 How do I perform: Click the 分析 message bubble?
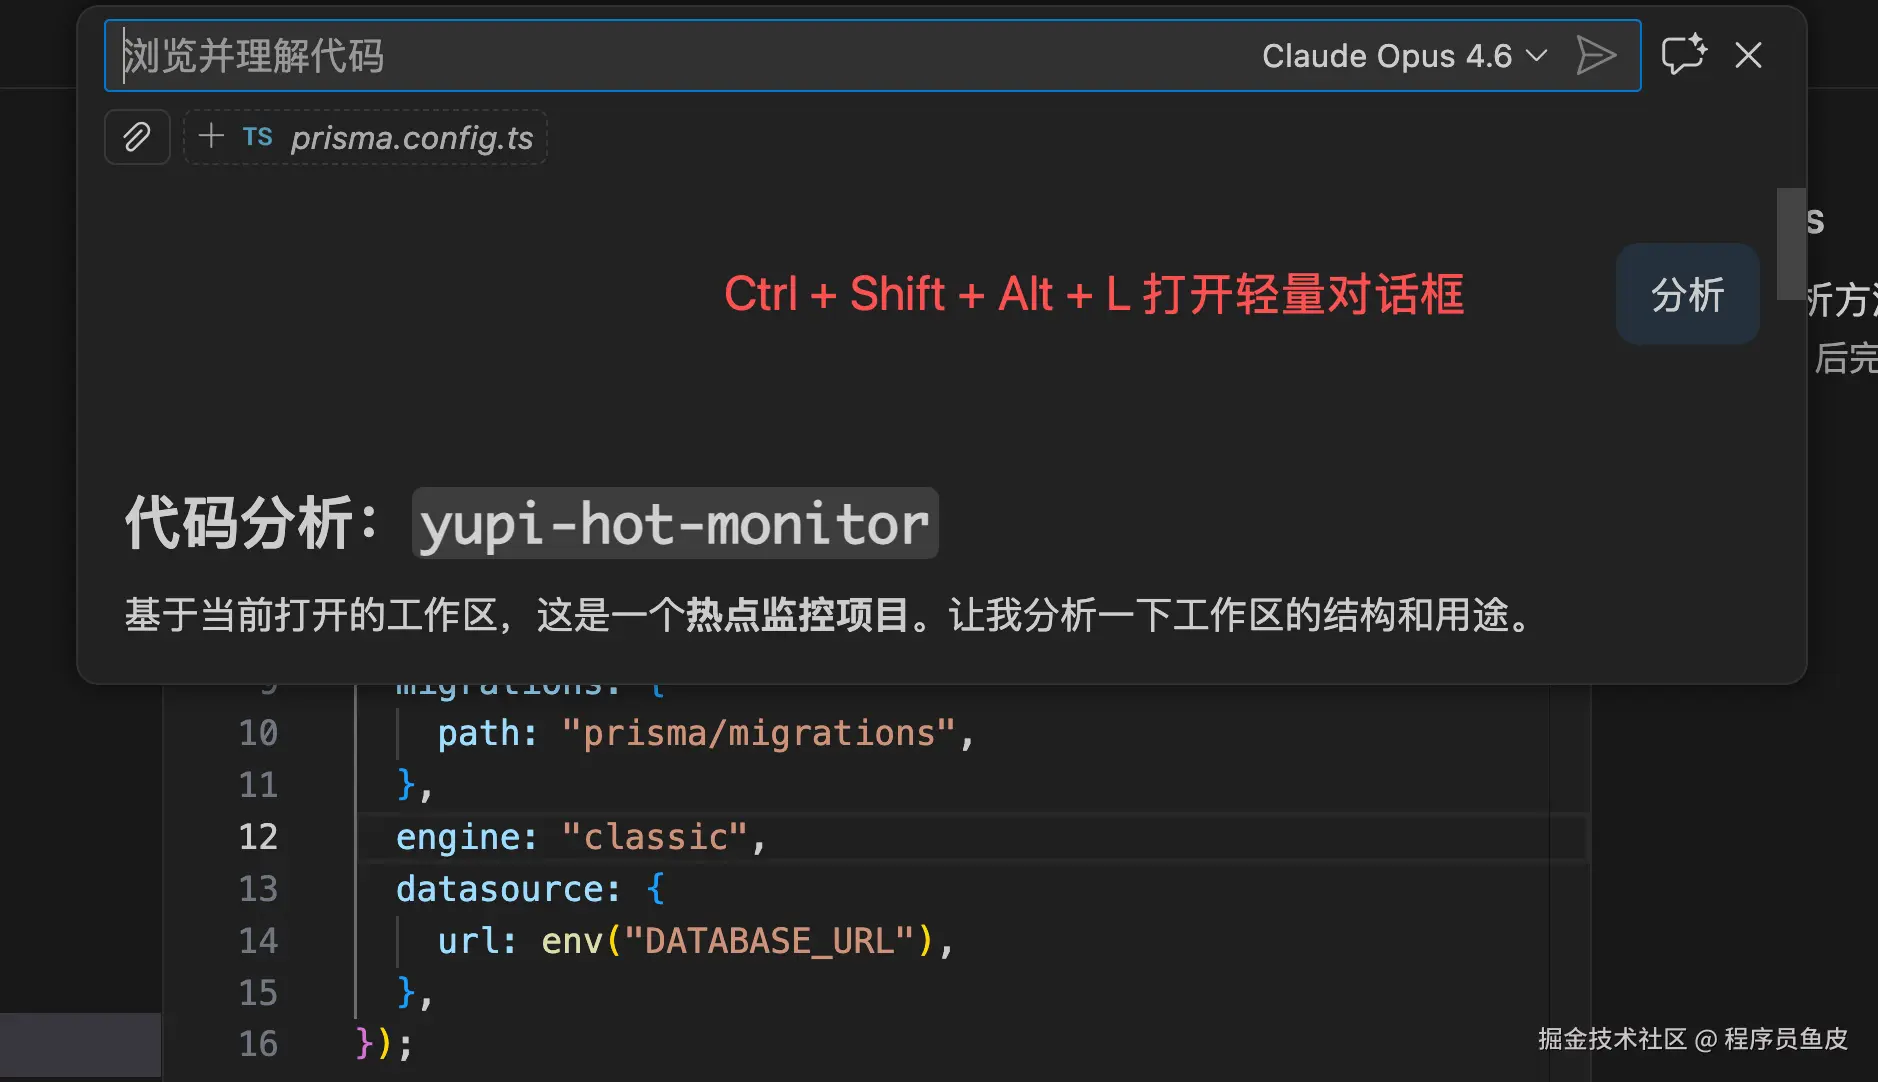pos(1687,295)
